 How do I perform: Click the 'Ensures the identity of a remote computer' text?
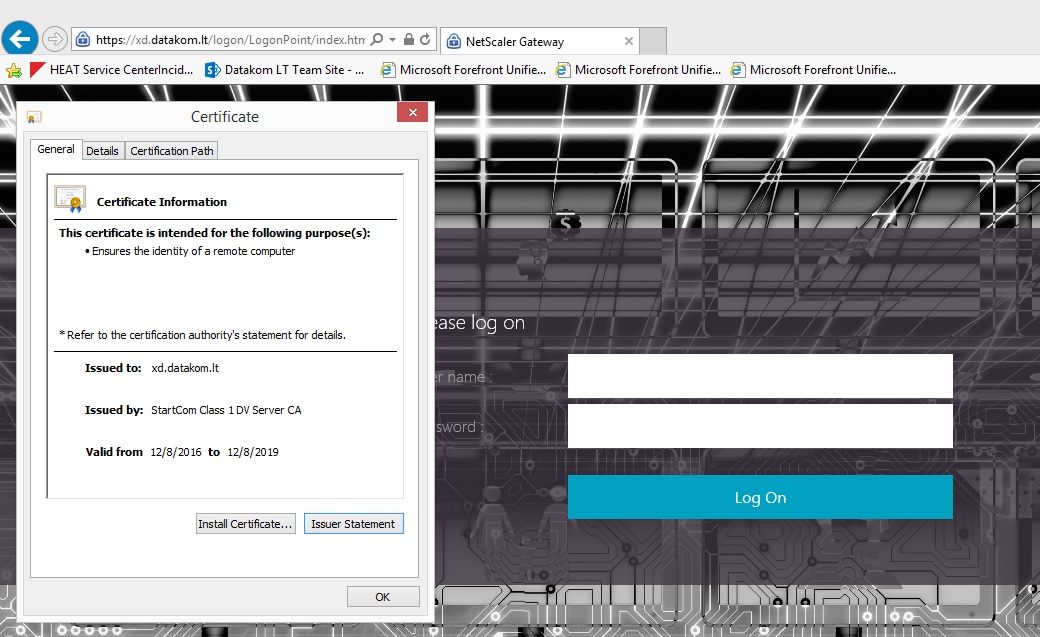pyautogui.click(x=194, y=251)
